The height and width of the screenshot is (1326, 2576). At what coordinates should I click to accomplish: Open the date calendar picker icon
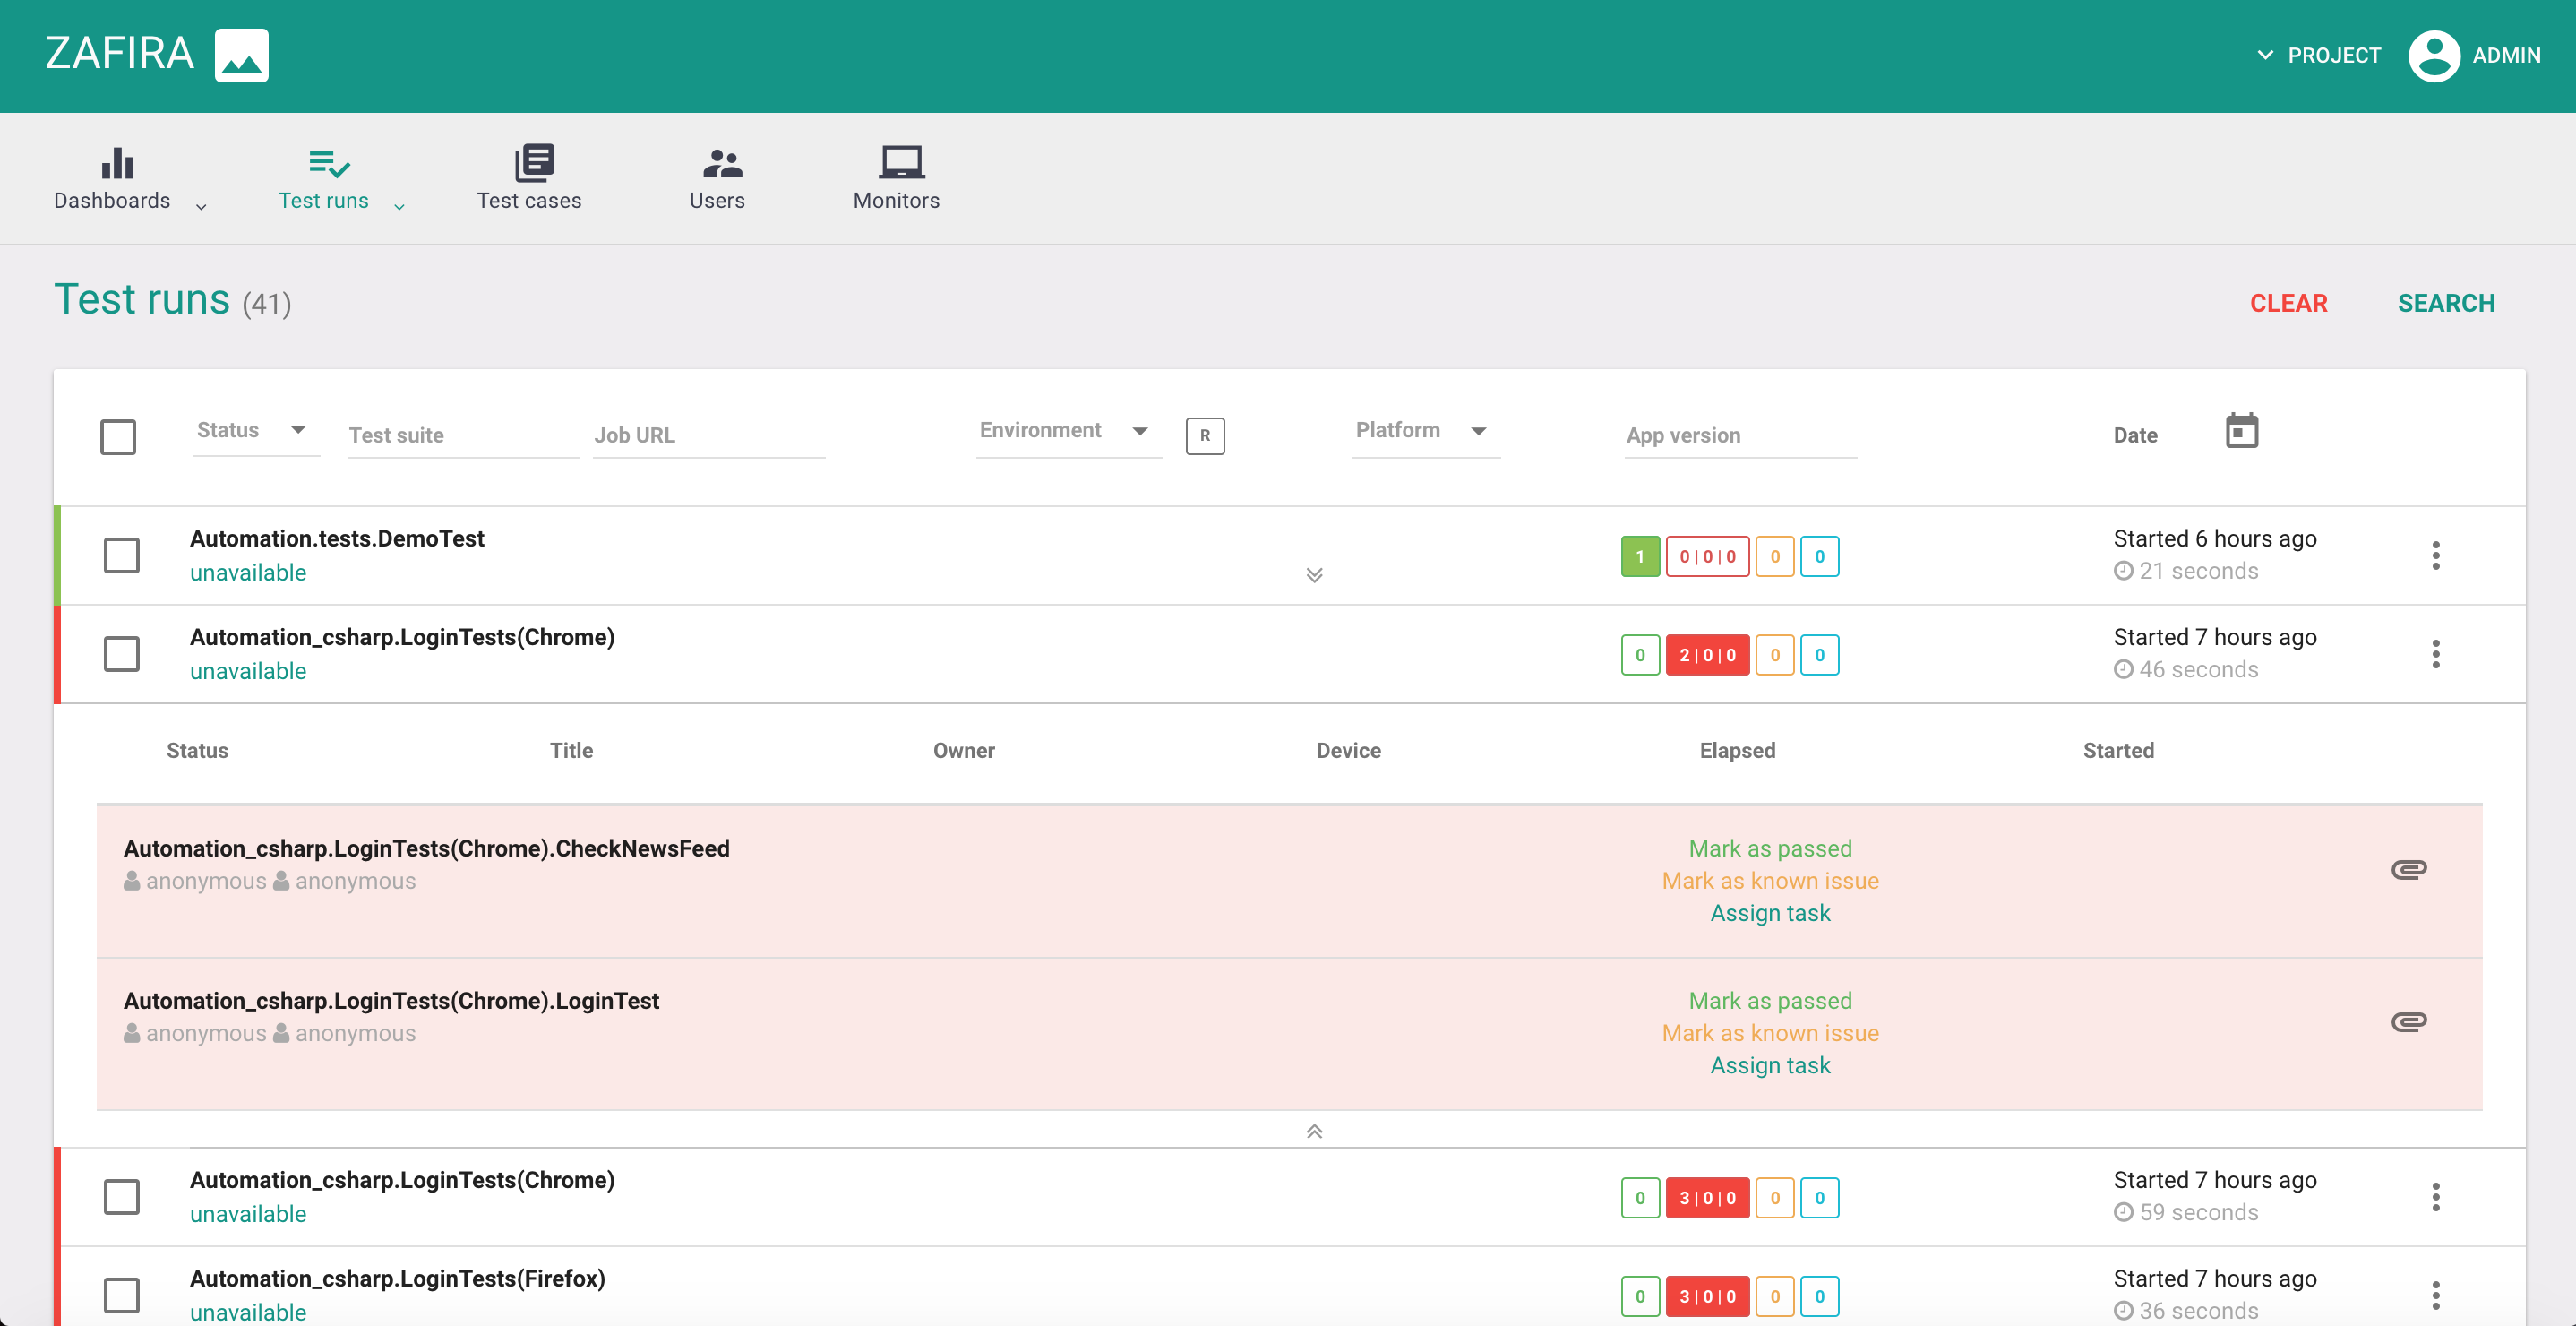[2241, 432]
